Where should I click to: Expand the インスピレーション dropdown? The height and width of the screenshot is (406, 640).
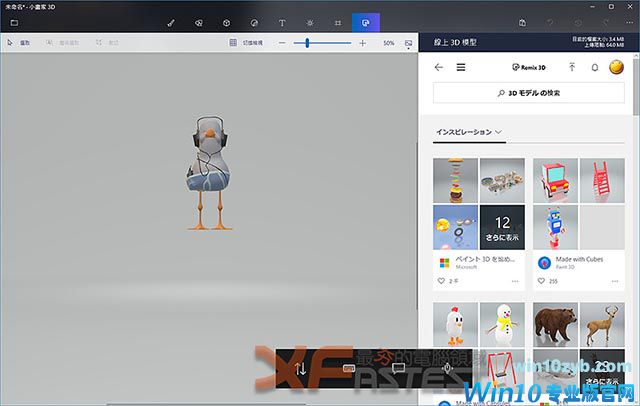point(469,132)
